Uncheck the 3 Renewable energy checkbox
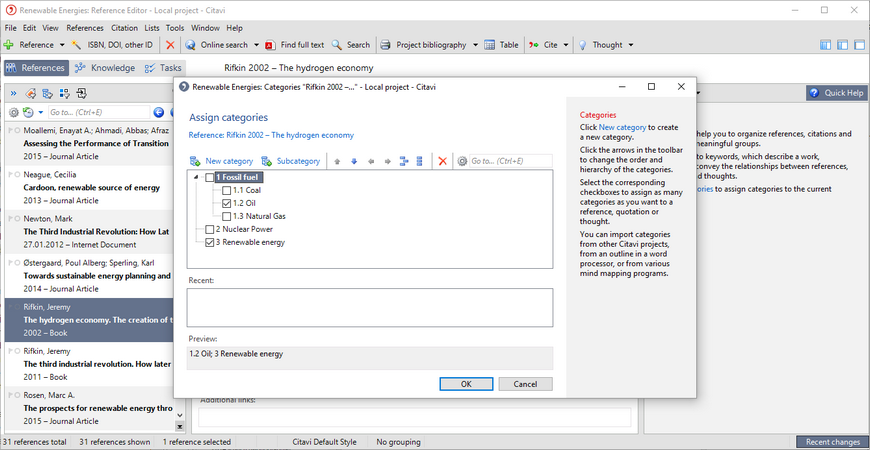Screen dimensions: 870x450 point(209,242)
